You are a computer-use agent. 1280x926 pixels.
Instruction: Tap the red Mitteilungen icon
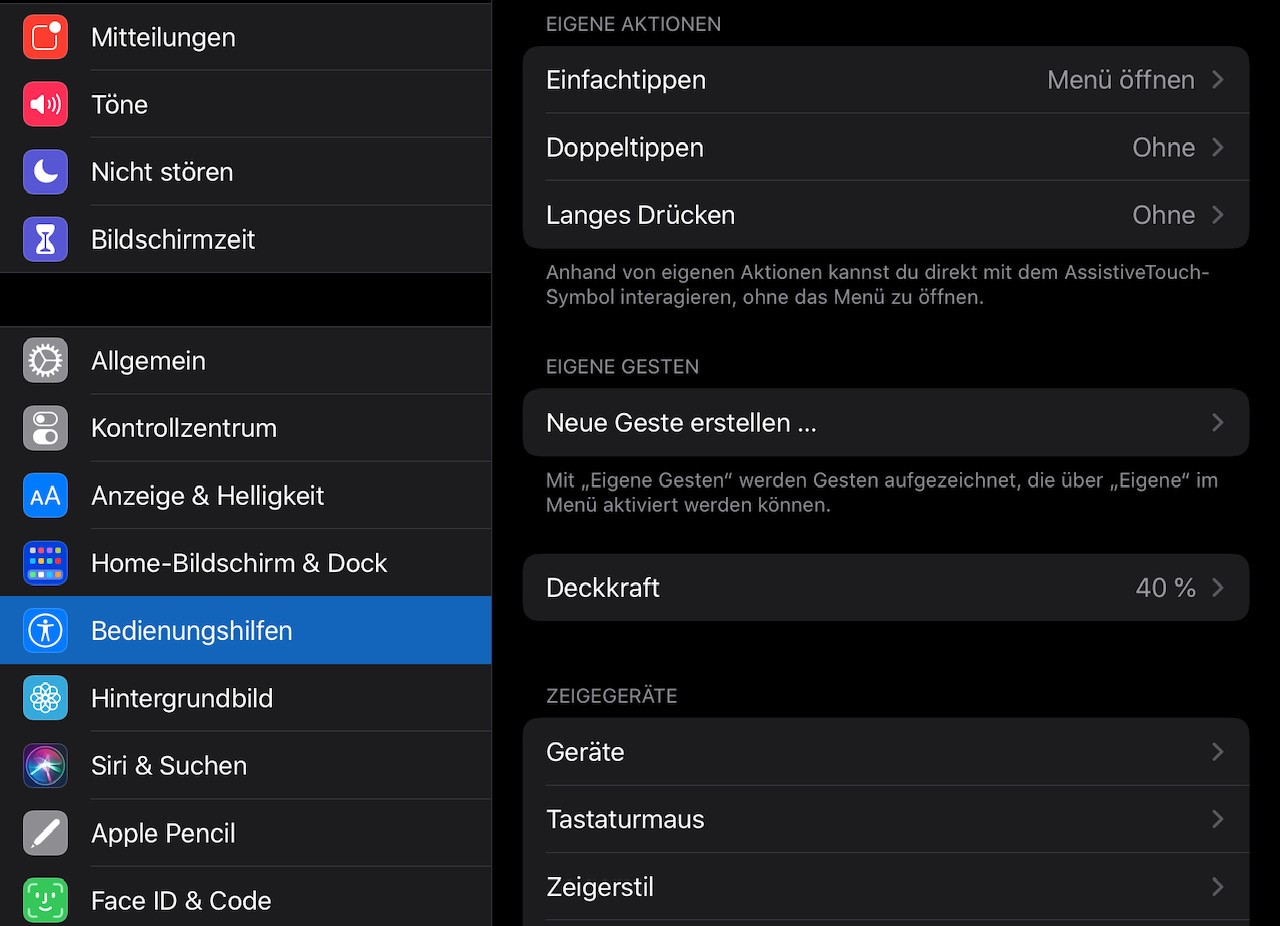coord(45,37)
